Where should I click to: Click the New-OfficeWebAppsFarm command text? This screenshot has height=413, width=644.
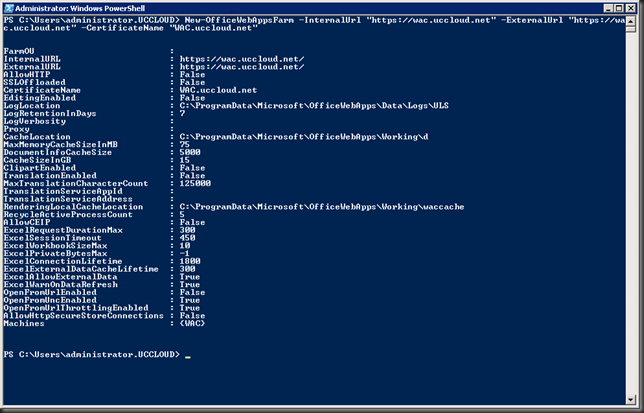[239, 20]
